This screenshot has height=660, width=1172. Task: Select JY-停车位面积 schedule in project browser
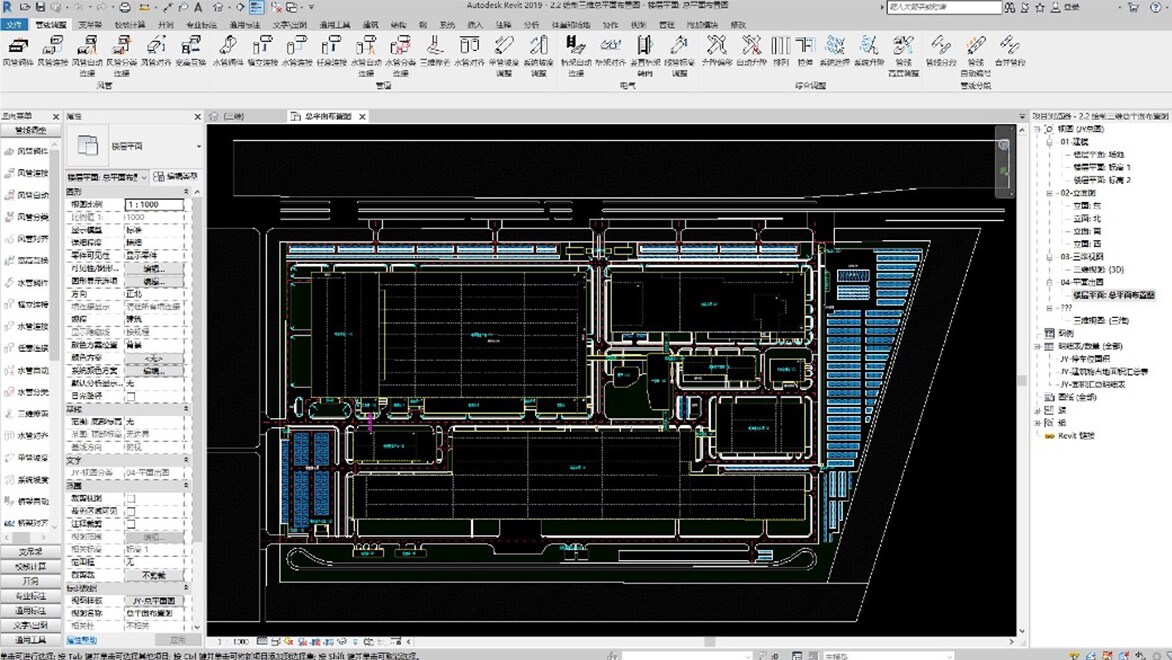pos(1084,359)
